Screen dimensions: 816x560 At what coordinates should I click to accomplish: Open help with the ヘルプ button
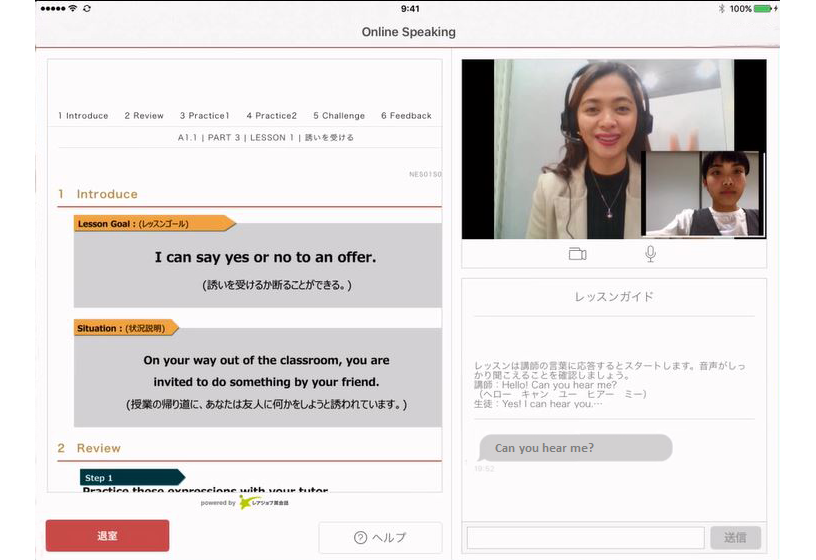(x=380, y=537)
